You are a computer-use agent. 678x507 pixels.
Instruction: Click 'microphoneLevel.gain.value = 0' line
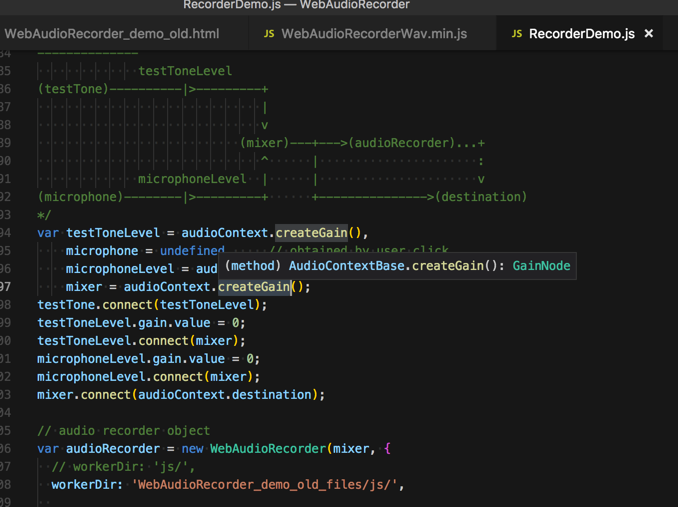click(x=148, y=359)
